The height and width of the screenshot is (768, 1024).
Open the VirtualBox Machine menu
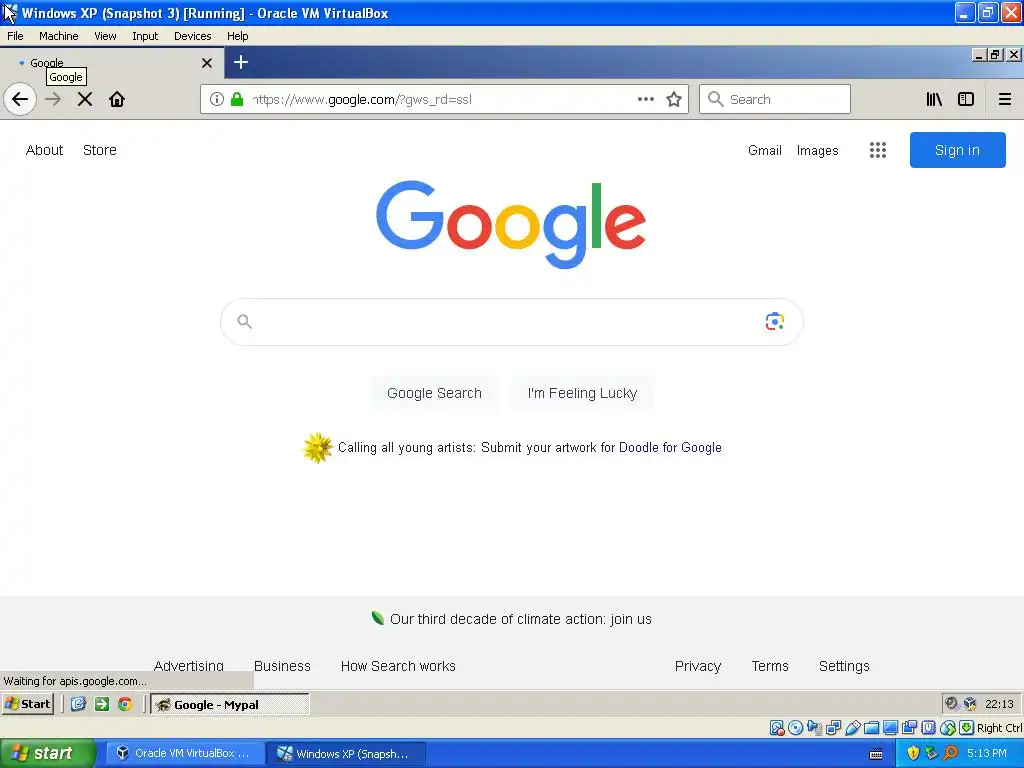coord(59,36)
